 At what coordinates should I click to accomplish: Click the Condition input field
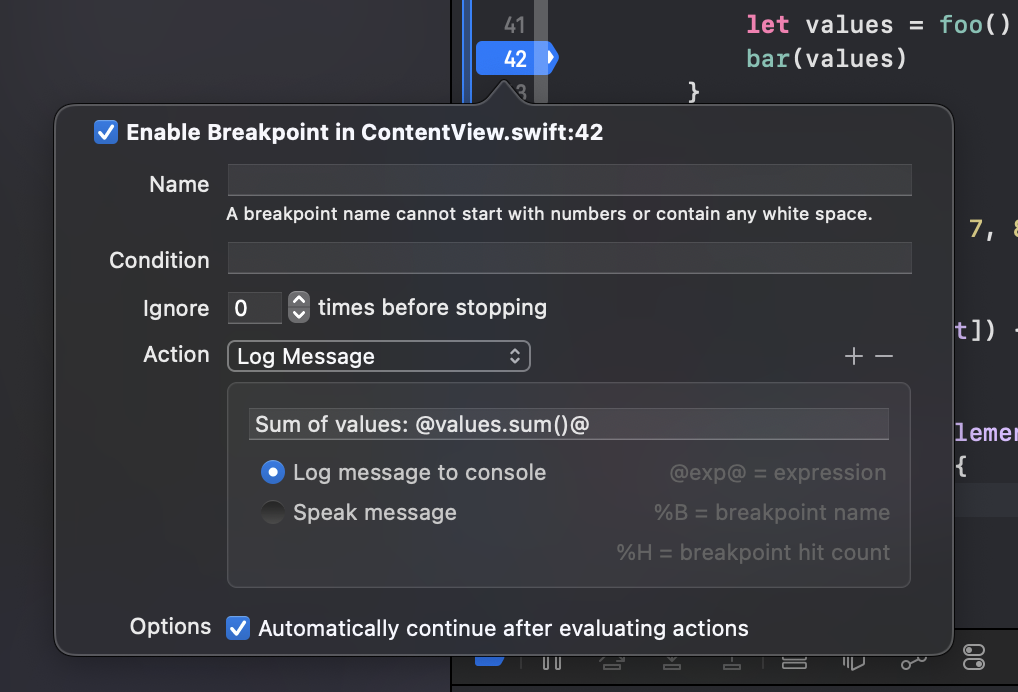[x=569, y=258]
